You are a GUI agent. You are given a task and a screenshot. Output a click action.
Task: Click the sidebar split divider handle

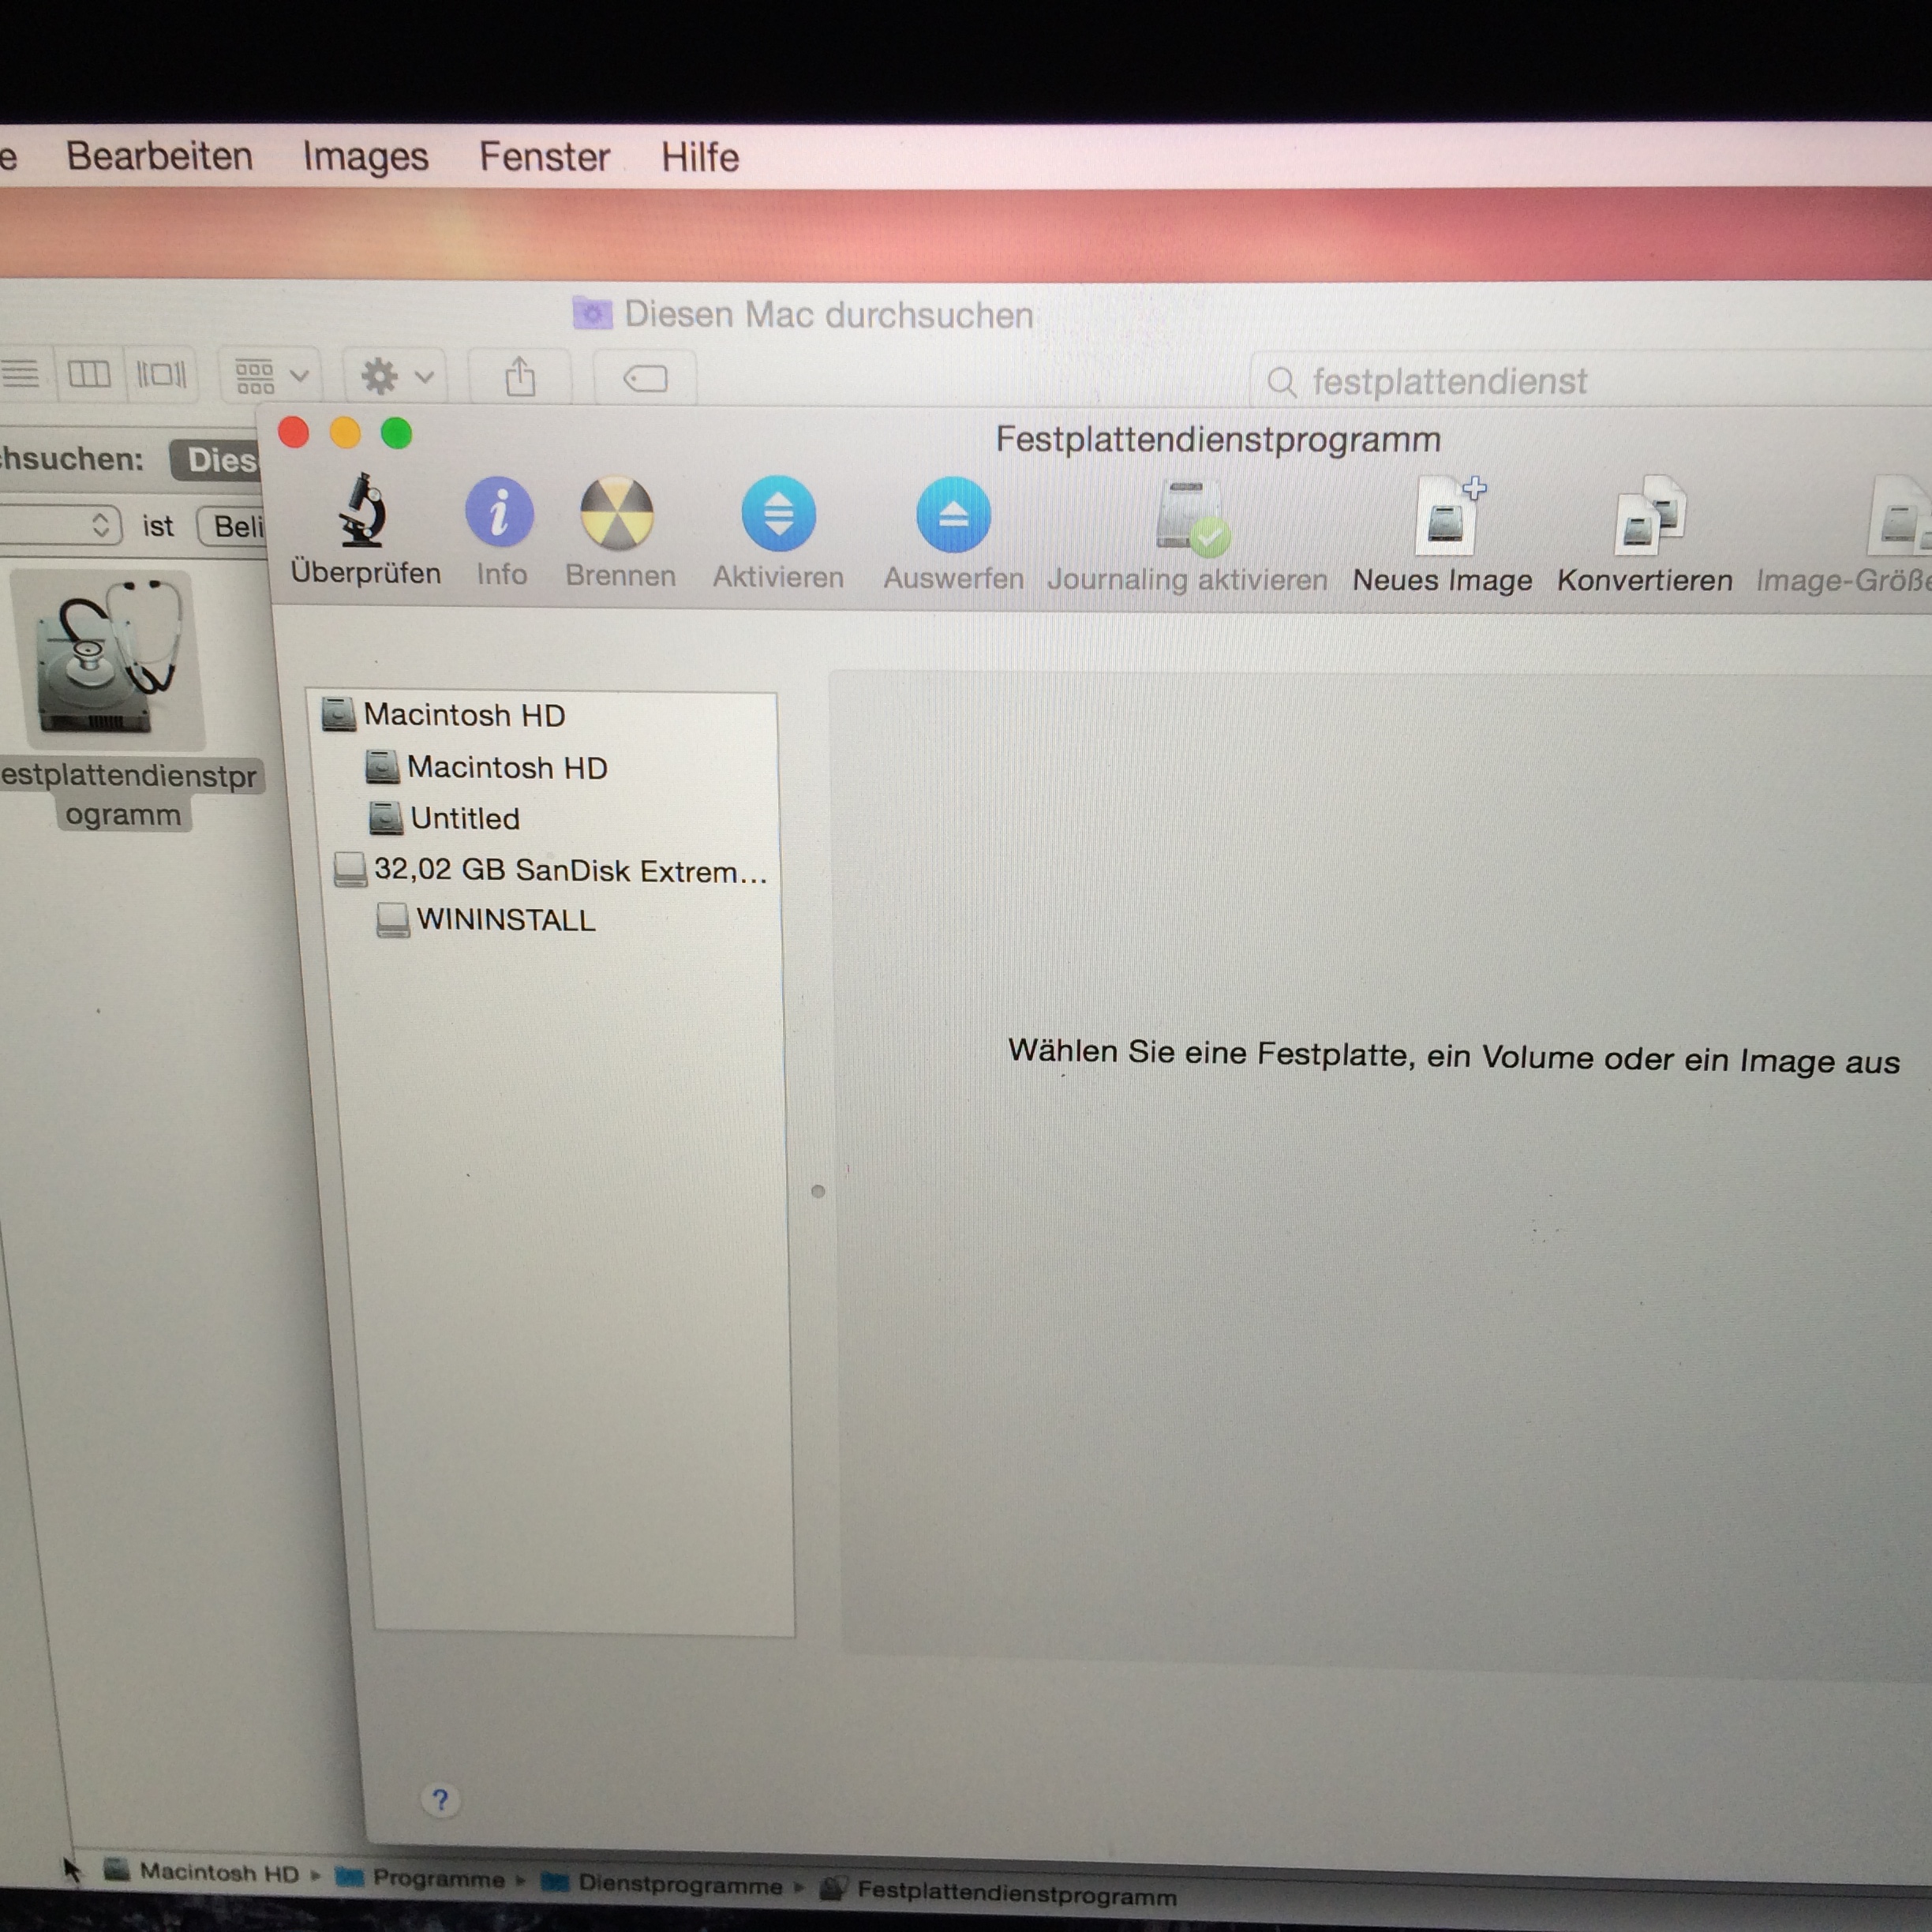tap(818, 1191)
